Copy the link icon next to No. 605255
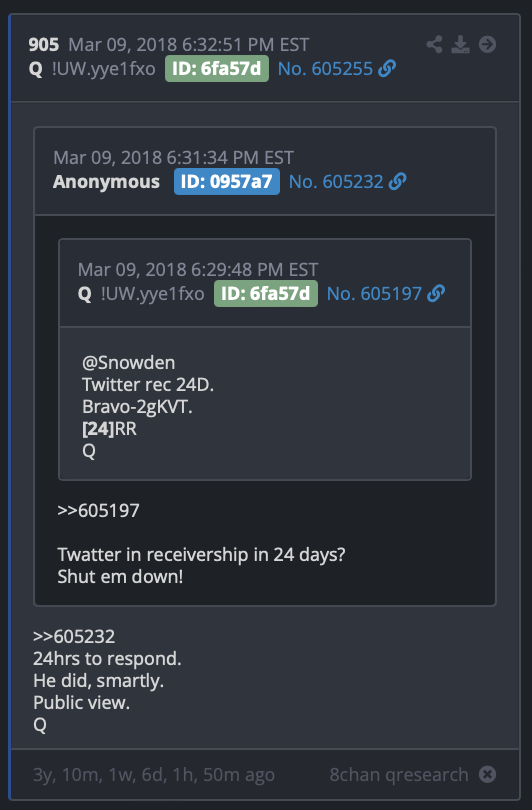The height and width of the screenshot is (810, 532). click(387, 68)
